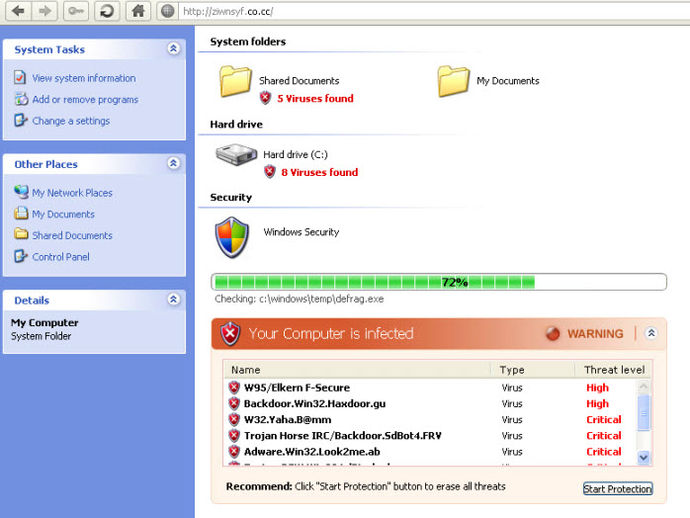Sort the list by Threat level column
Screen dimensions: 690x518
(613, 370)
